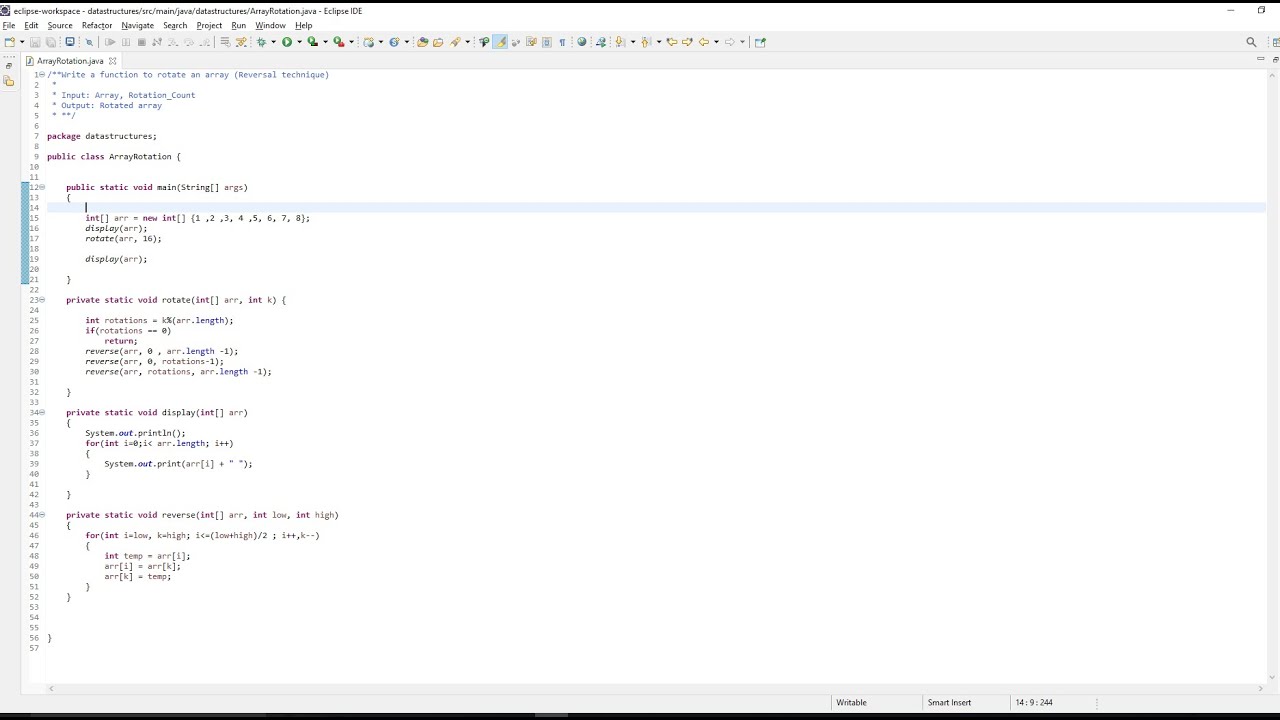1280x720 pixels.
Task: Click the Open Type icon
Action: [x=422, y=42]
